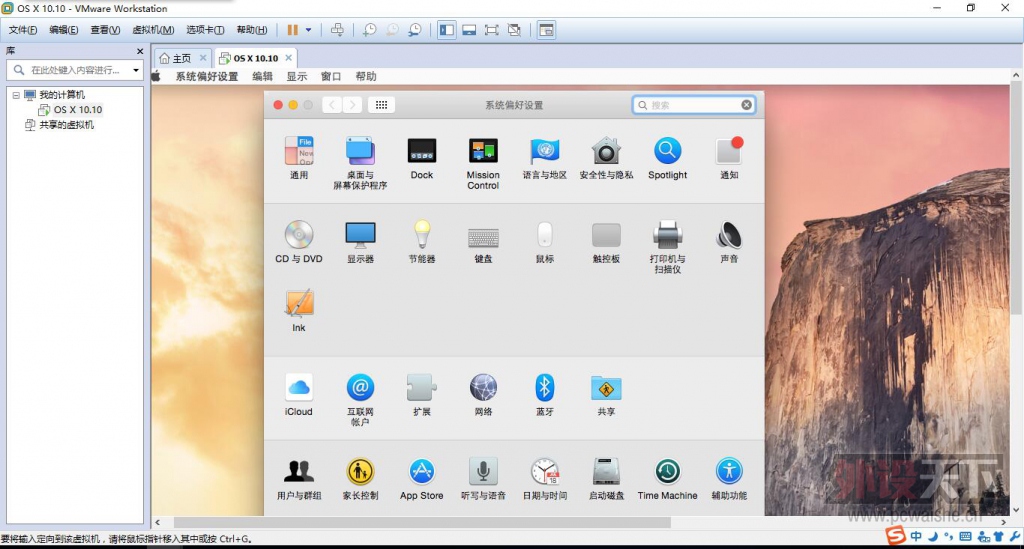
Task: Enter full screen mode from toolbar
Action: coord(492,30)
